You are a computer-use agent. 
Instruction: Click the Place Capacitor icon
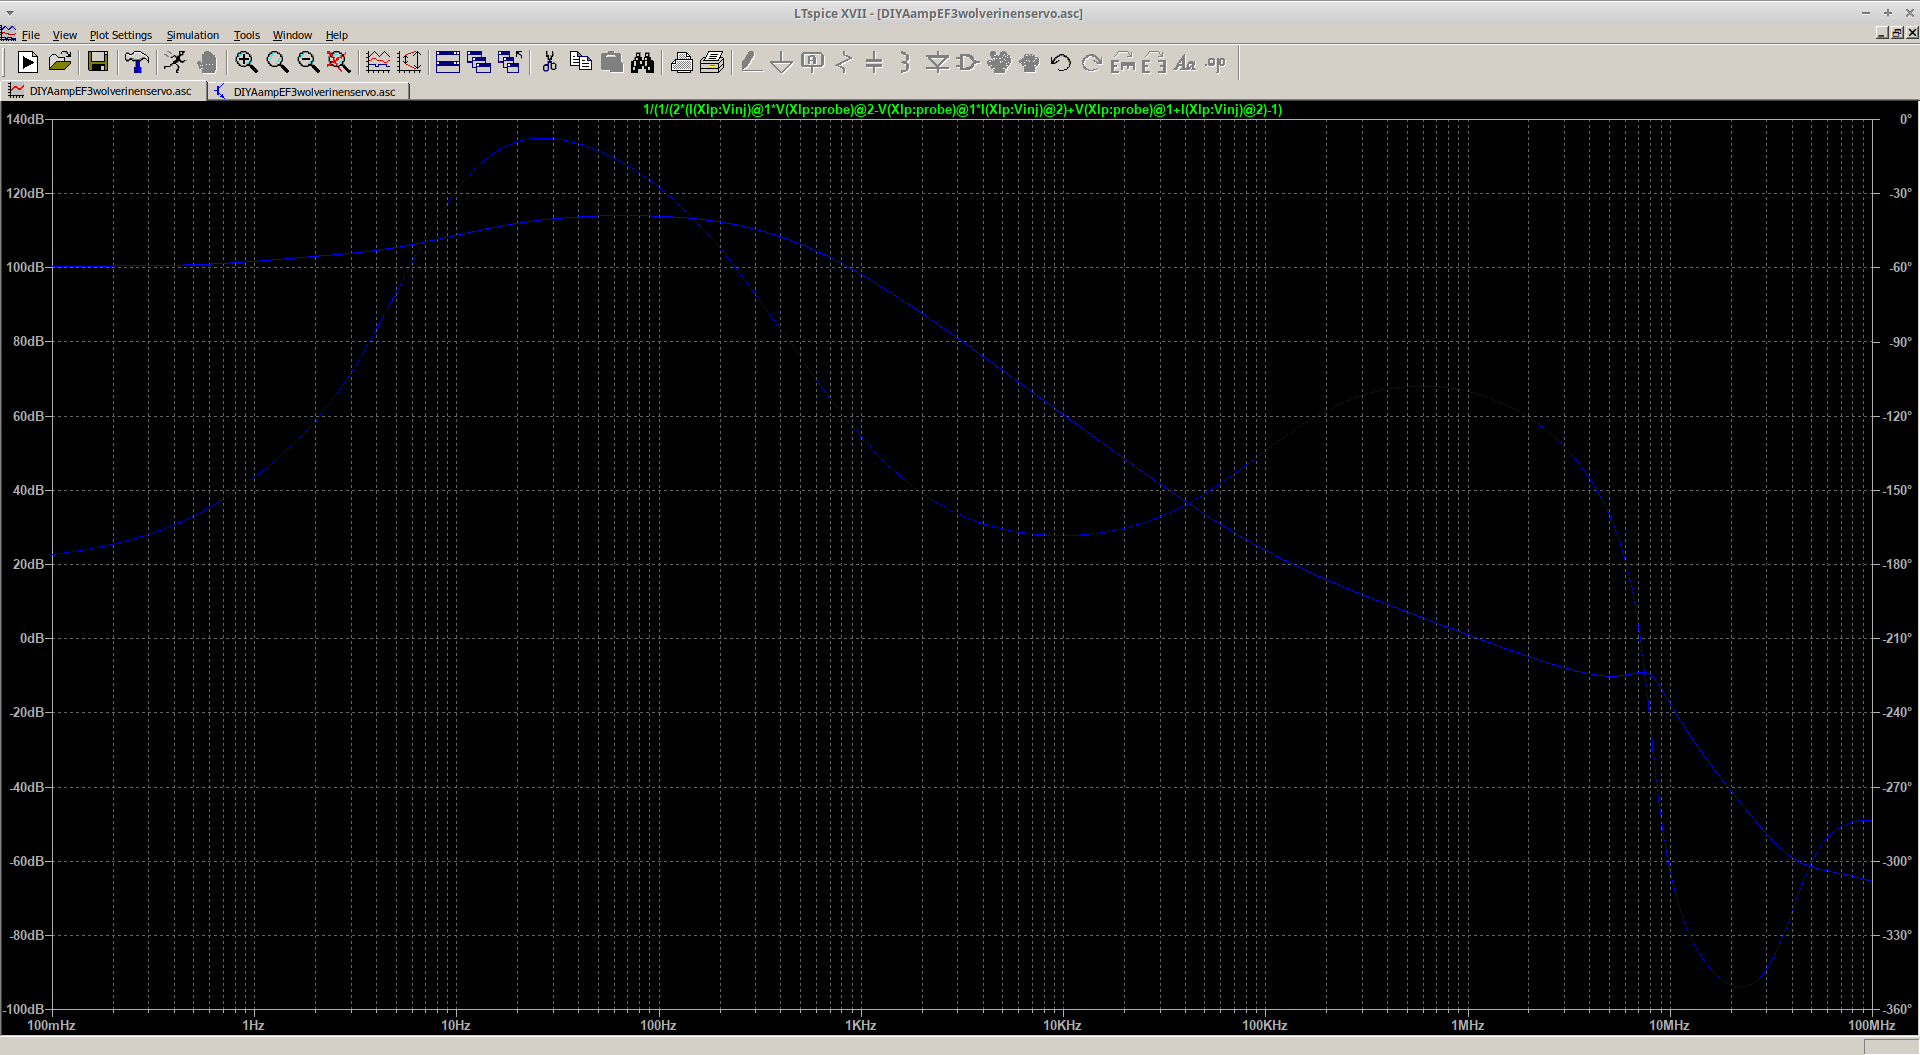874,63
